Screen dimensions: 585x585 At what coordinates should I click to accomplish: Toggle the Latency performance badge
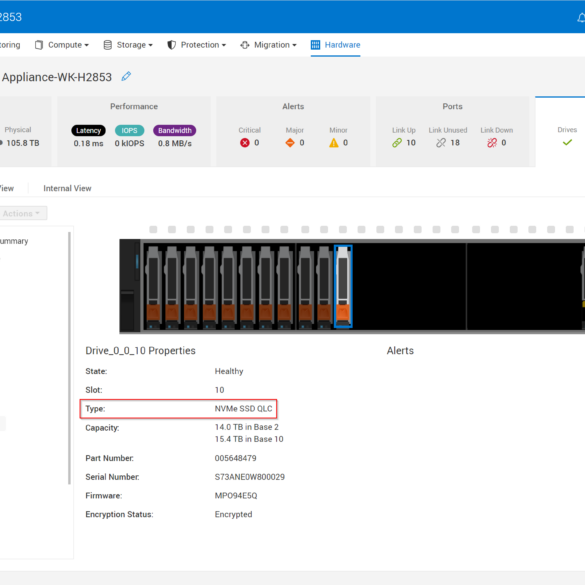pyautogui.click(x=88, y=130)
